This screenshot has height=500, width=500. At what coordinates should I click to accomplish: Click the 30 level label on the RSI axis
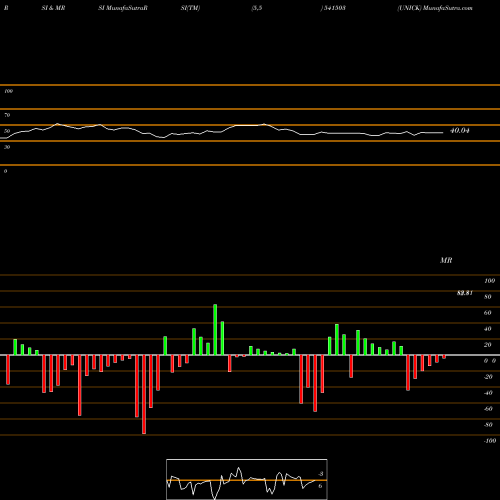pyautogui.click(x=7, y=147)
